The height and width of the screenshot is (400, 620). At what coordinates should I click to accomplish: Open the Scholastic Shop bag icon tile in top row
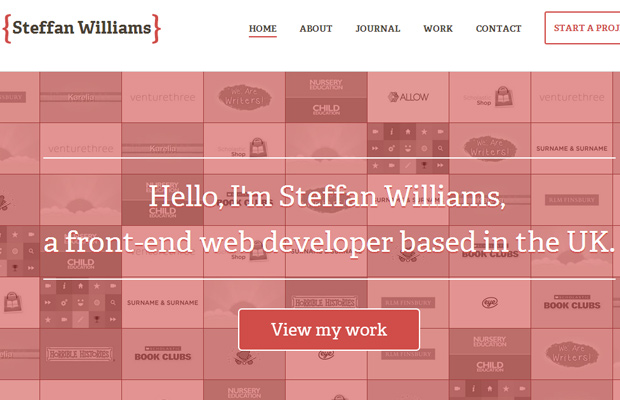(490, 97)
